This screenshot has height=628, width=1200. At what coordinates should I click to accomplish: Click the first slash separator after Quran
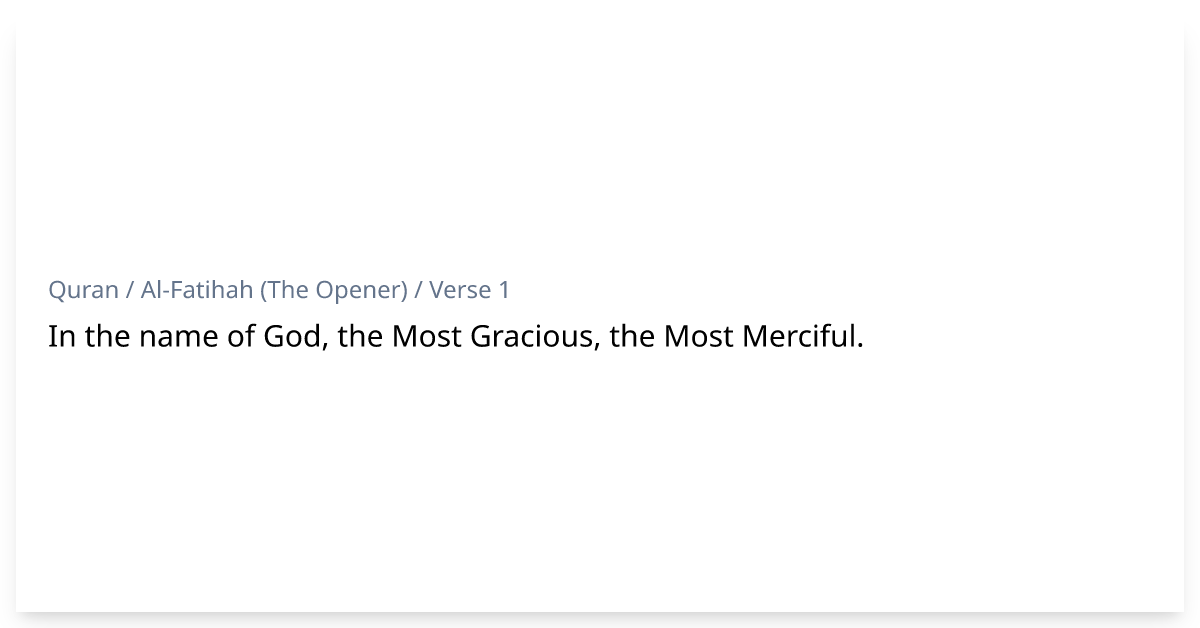[130, 290]
